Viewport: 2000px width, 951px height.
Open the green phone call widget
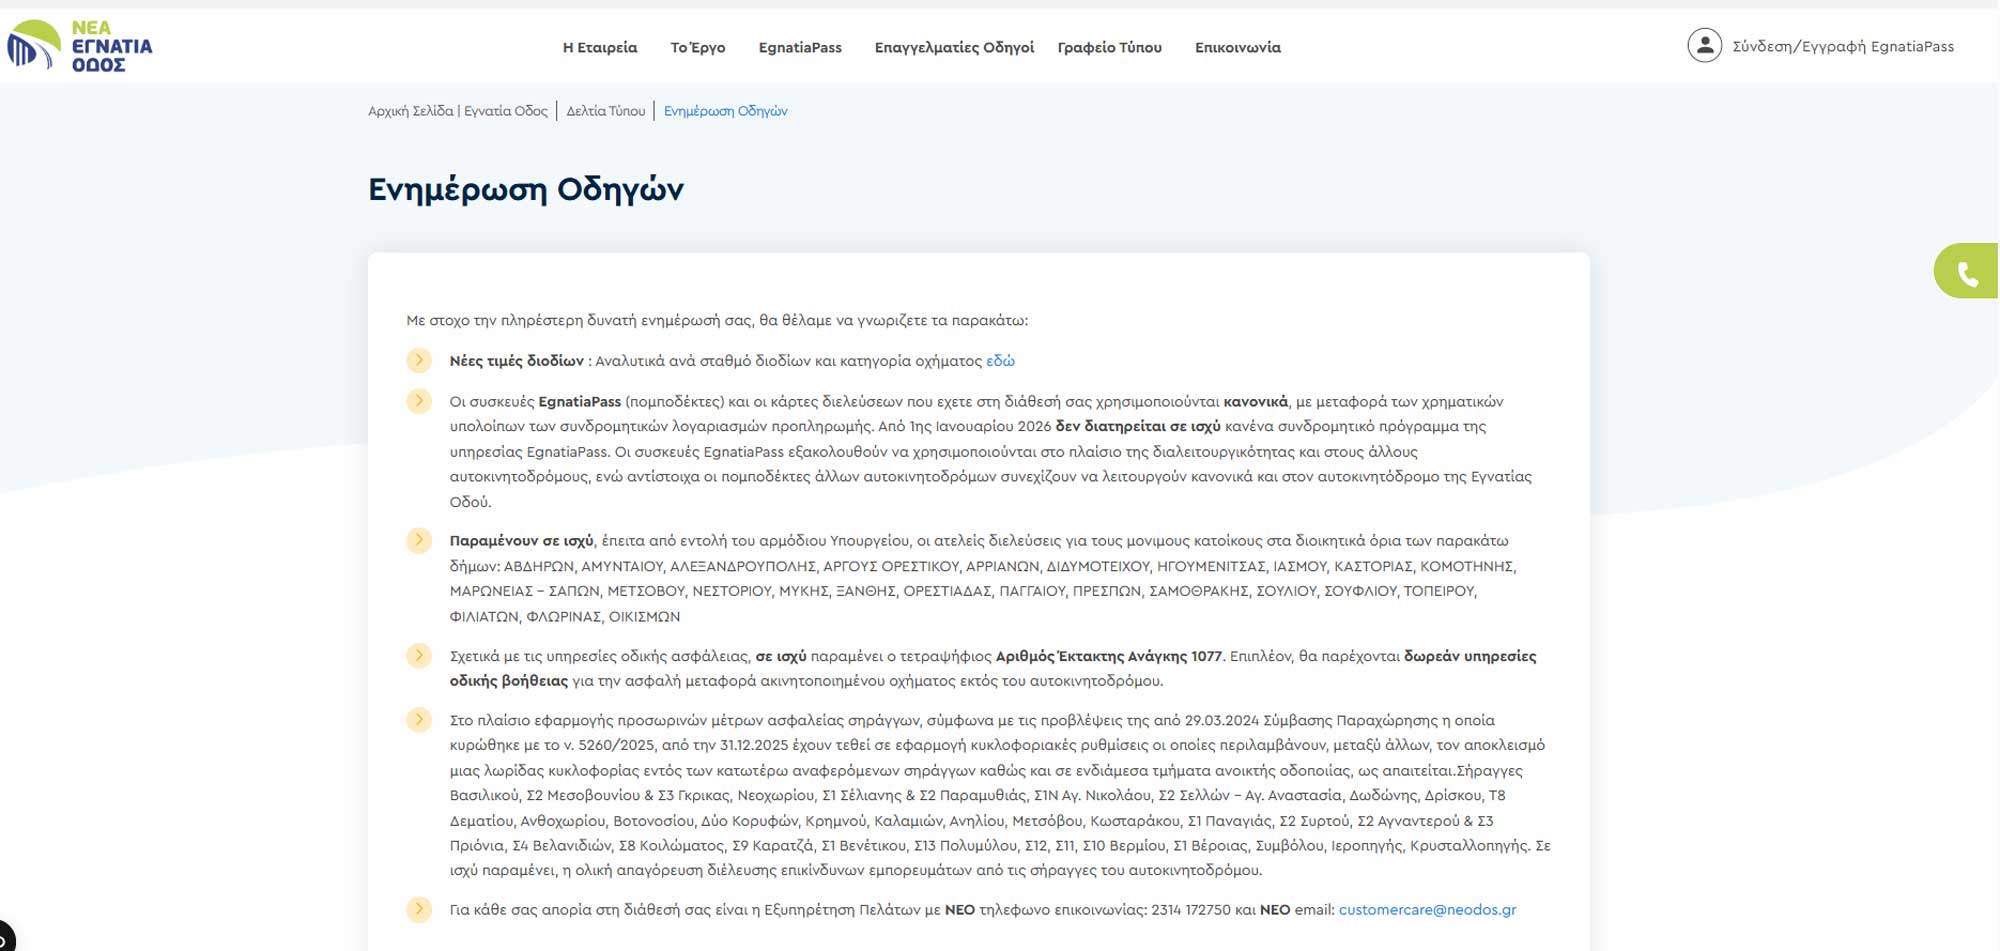click(1966, 272)
